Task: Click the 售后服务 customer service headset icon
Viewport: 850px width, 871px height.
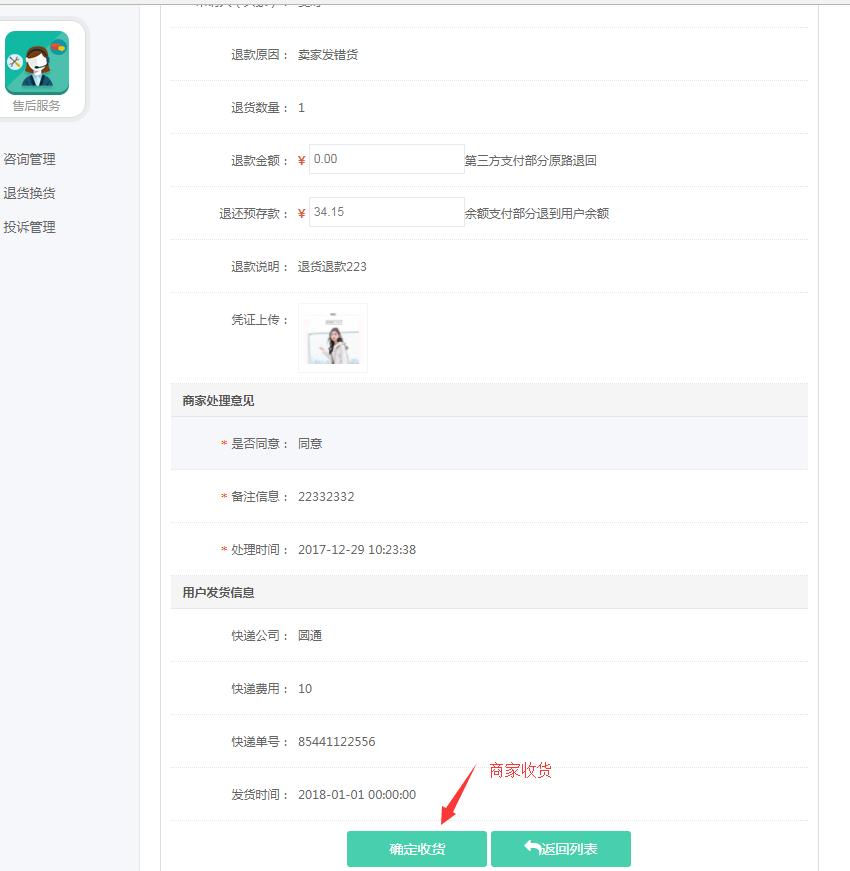Action: tap(37, 62)
